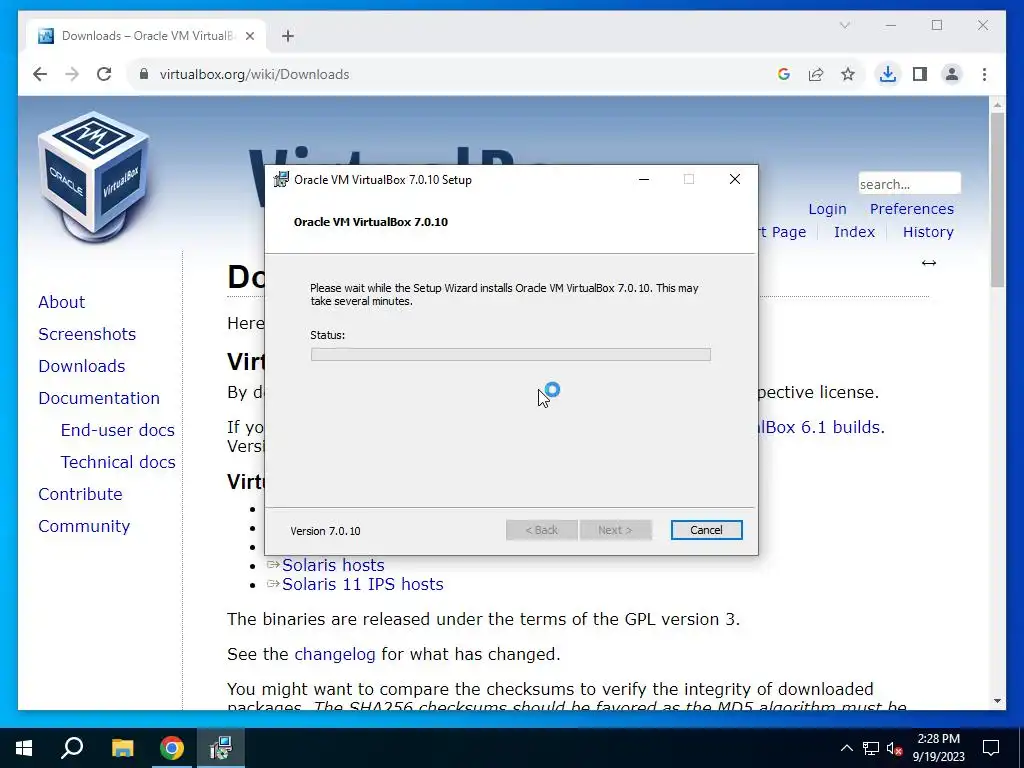Select the Downloads – Oracle VM VirtualBox tab

click(146, 36)
